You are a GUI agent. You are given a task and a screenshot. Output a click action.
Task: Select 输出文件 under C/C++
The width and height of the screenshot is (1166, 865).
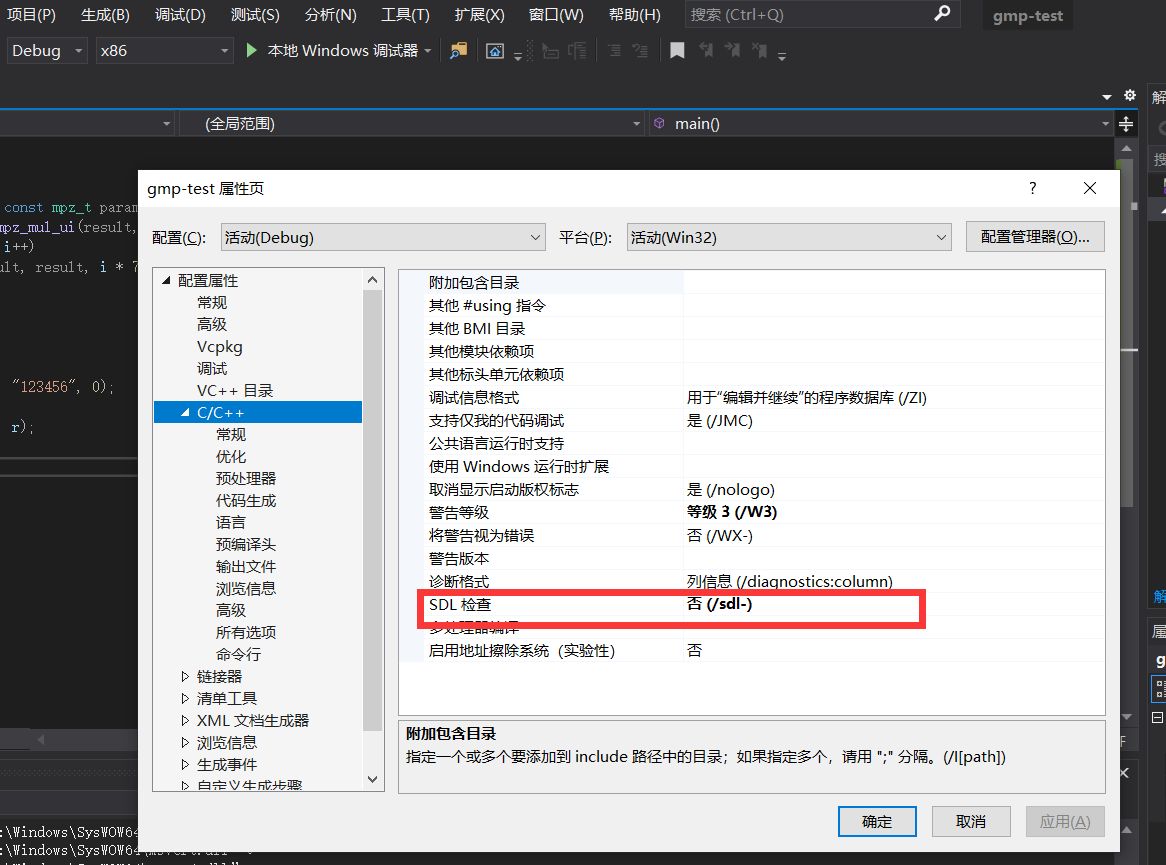pyautogui.click(x=246, y=566)
